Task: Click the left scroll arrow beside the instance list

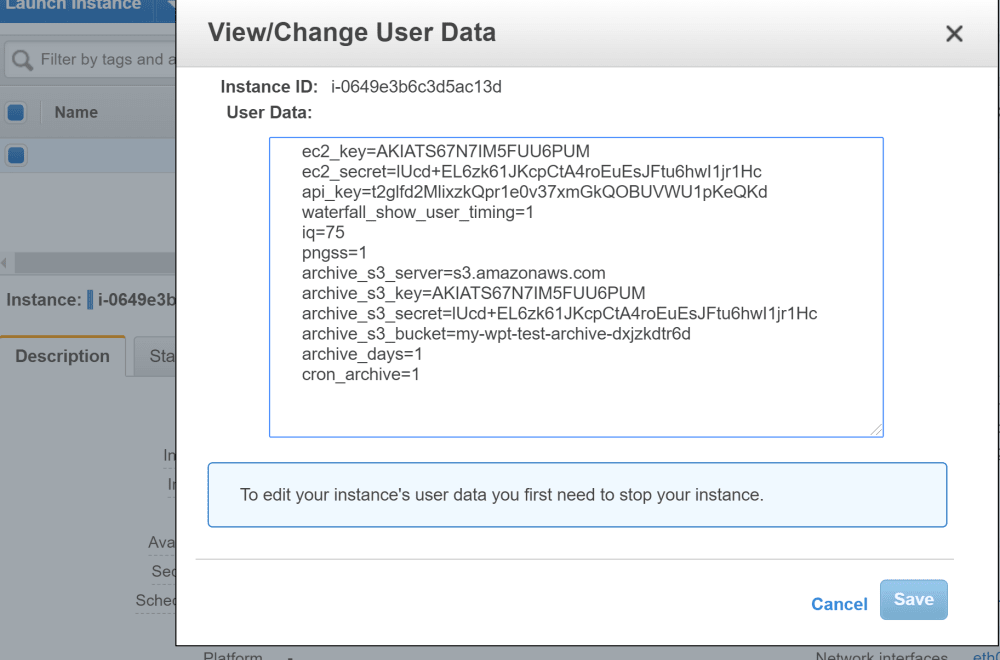Action: click(x=5, y=262)
